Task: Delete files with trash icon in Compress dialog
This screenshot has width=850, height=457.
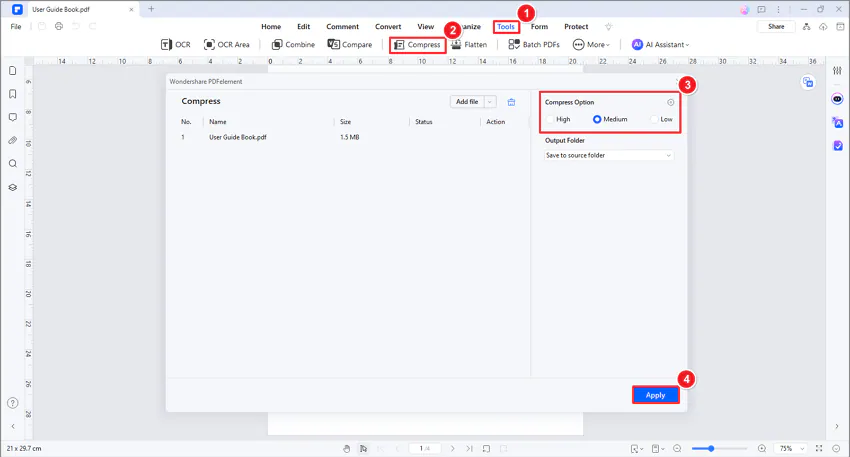Action: click(511, 102)
